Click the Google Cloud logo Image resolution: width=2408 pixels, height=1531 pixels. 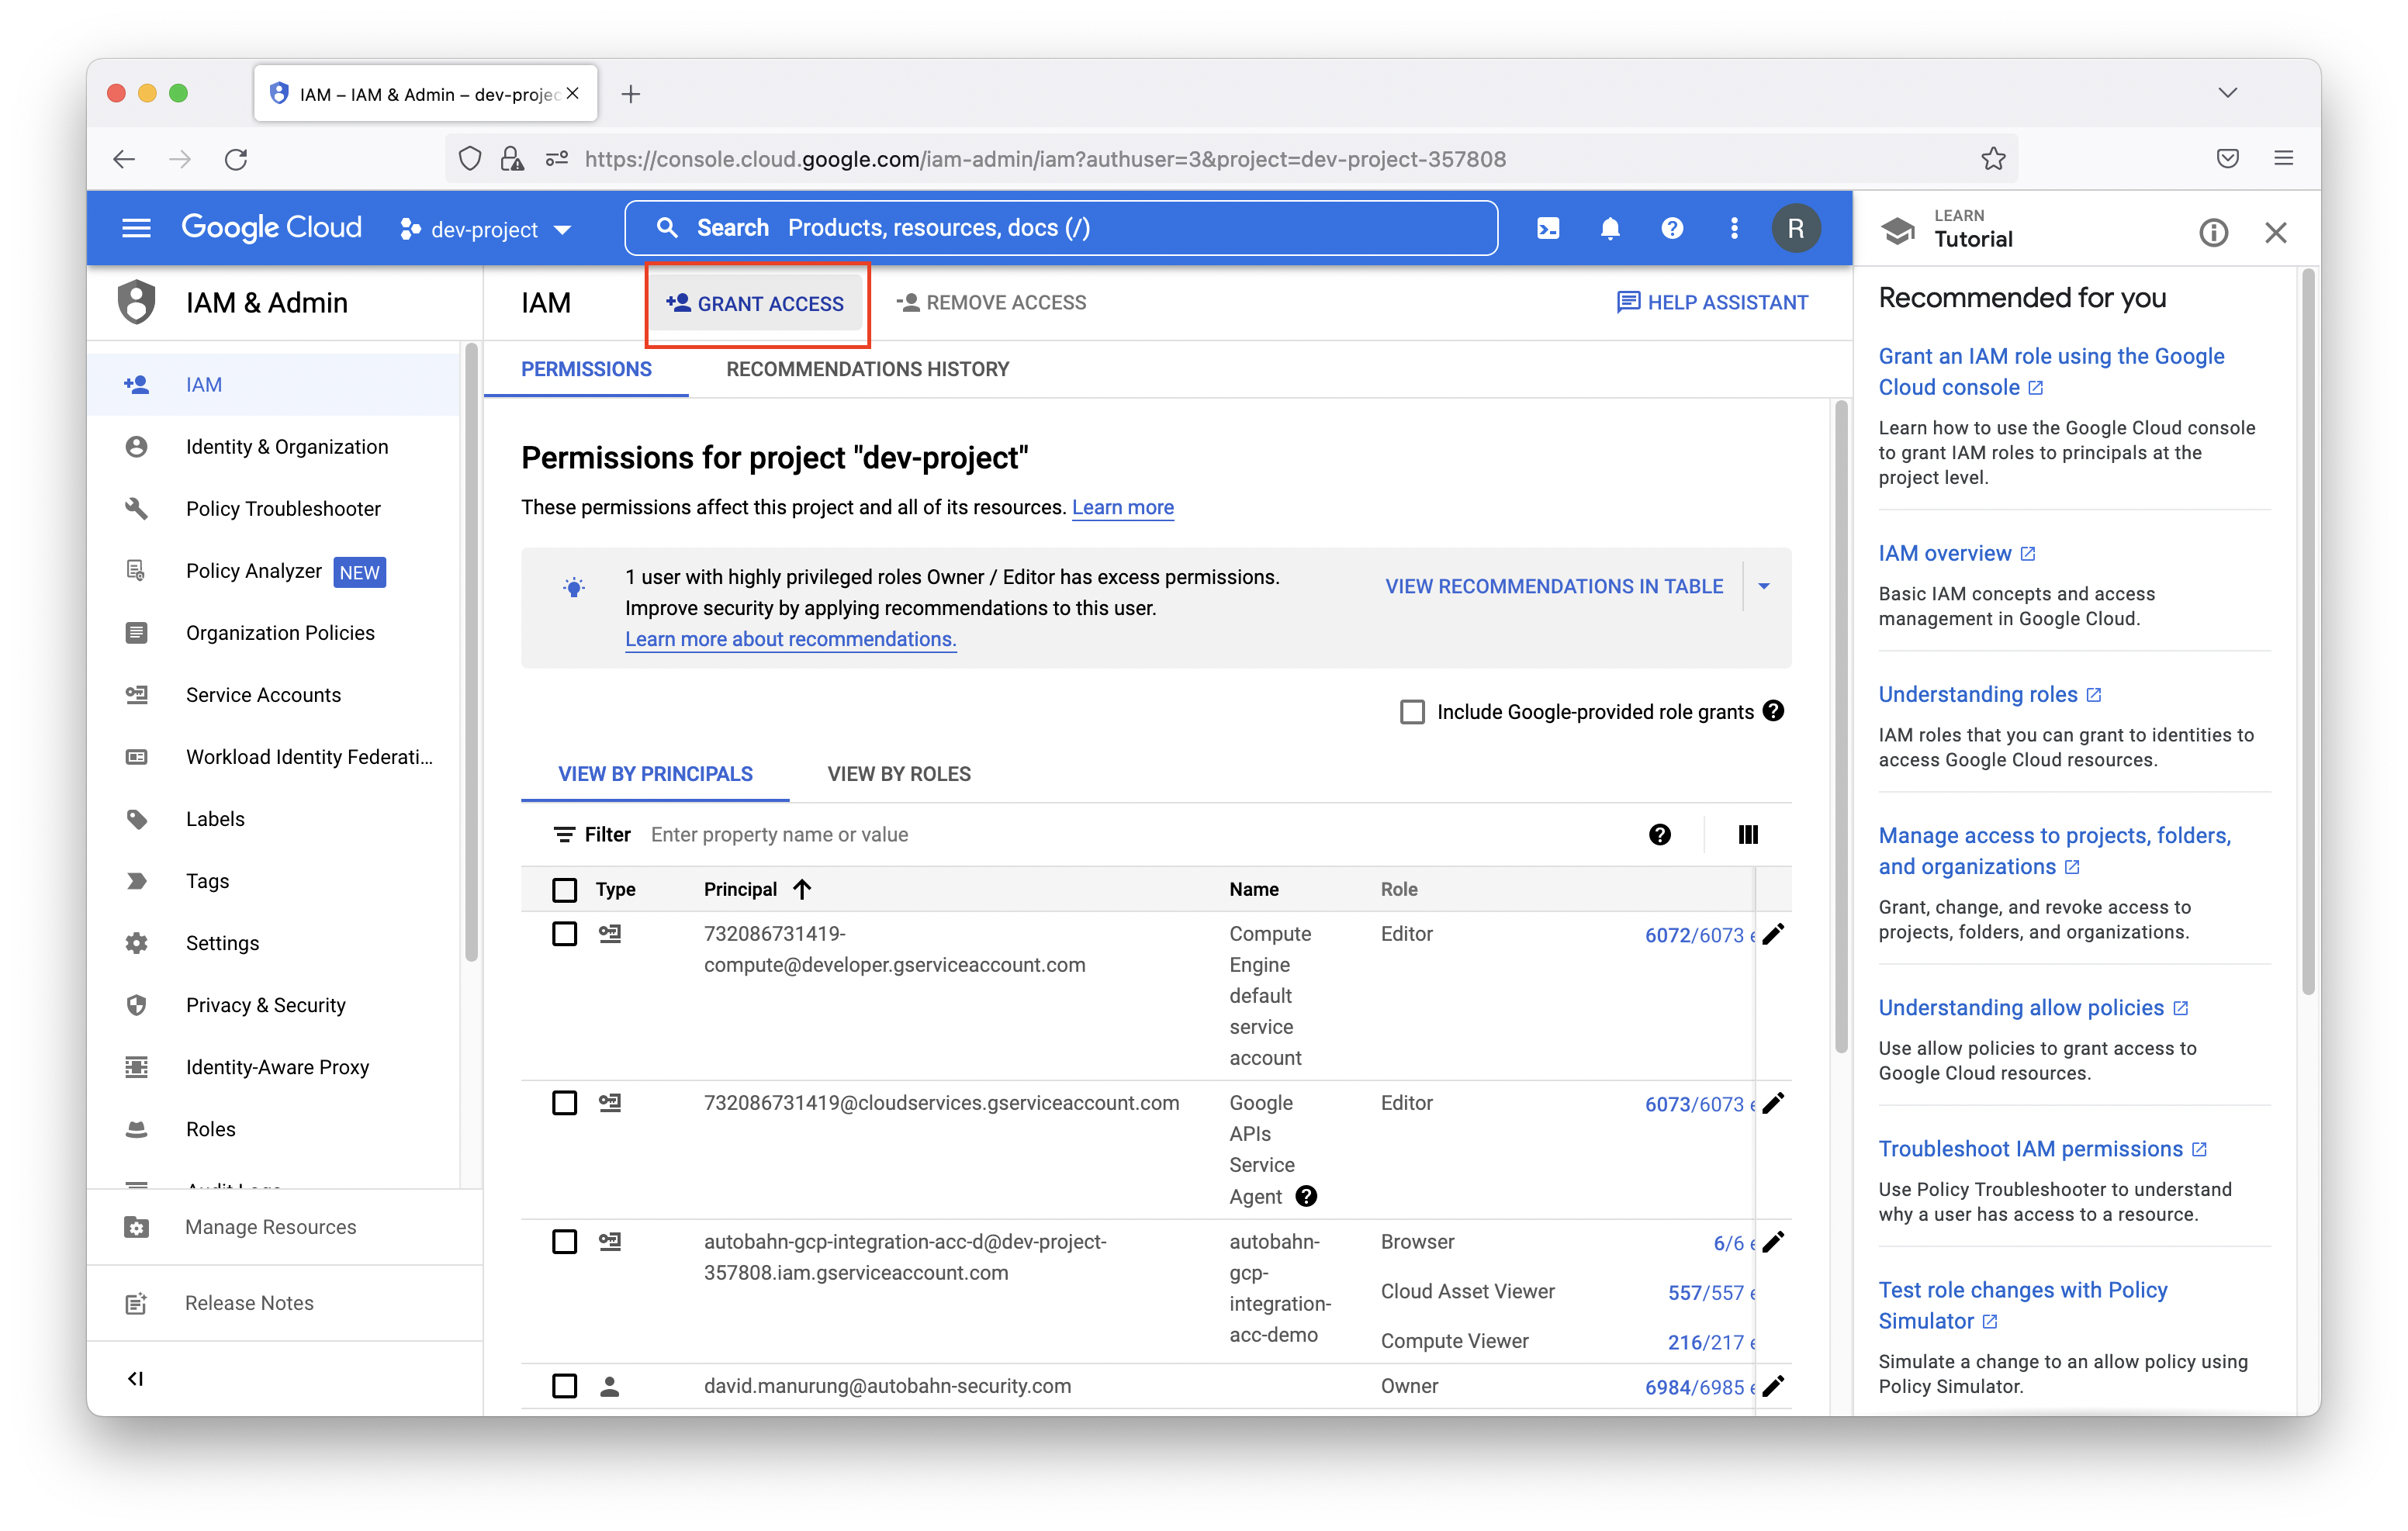click(x=271, y=228)
